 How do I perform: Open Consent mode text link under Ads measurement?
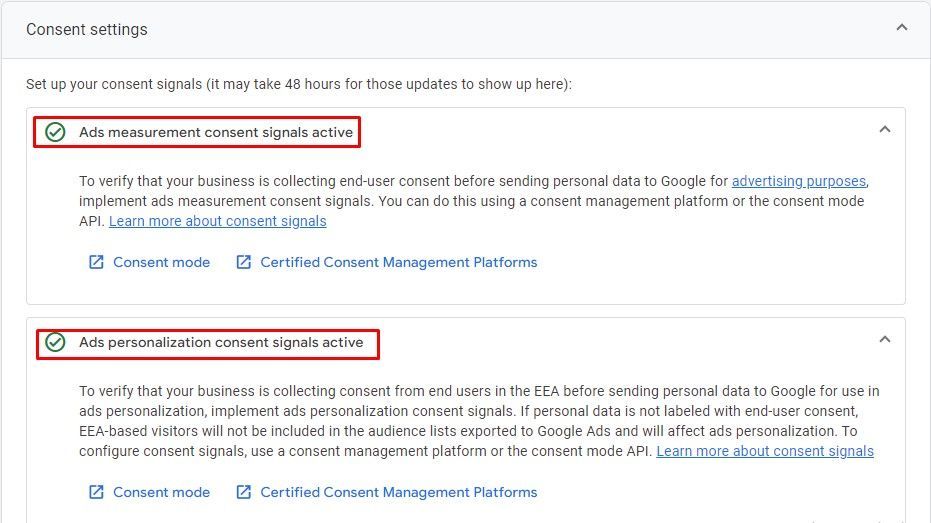[x=161, y=262]
